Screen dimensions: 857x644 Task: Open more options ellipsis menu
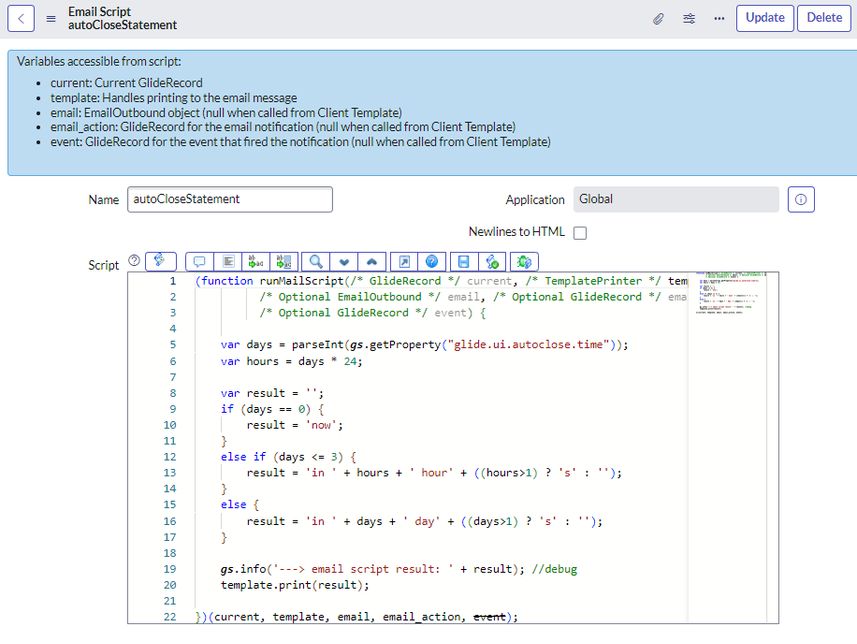coord(719,19)
